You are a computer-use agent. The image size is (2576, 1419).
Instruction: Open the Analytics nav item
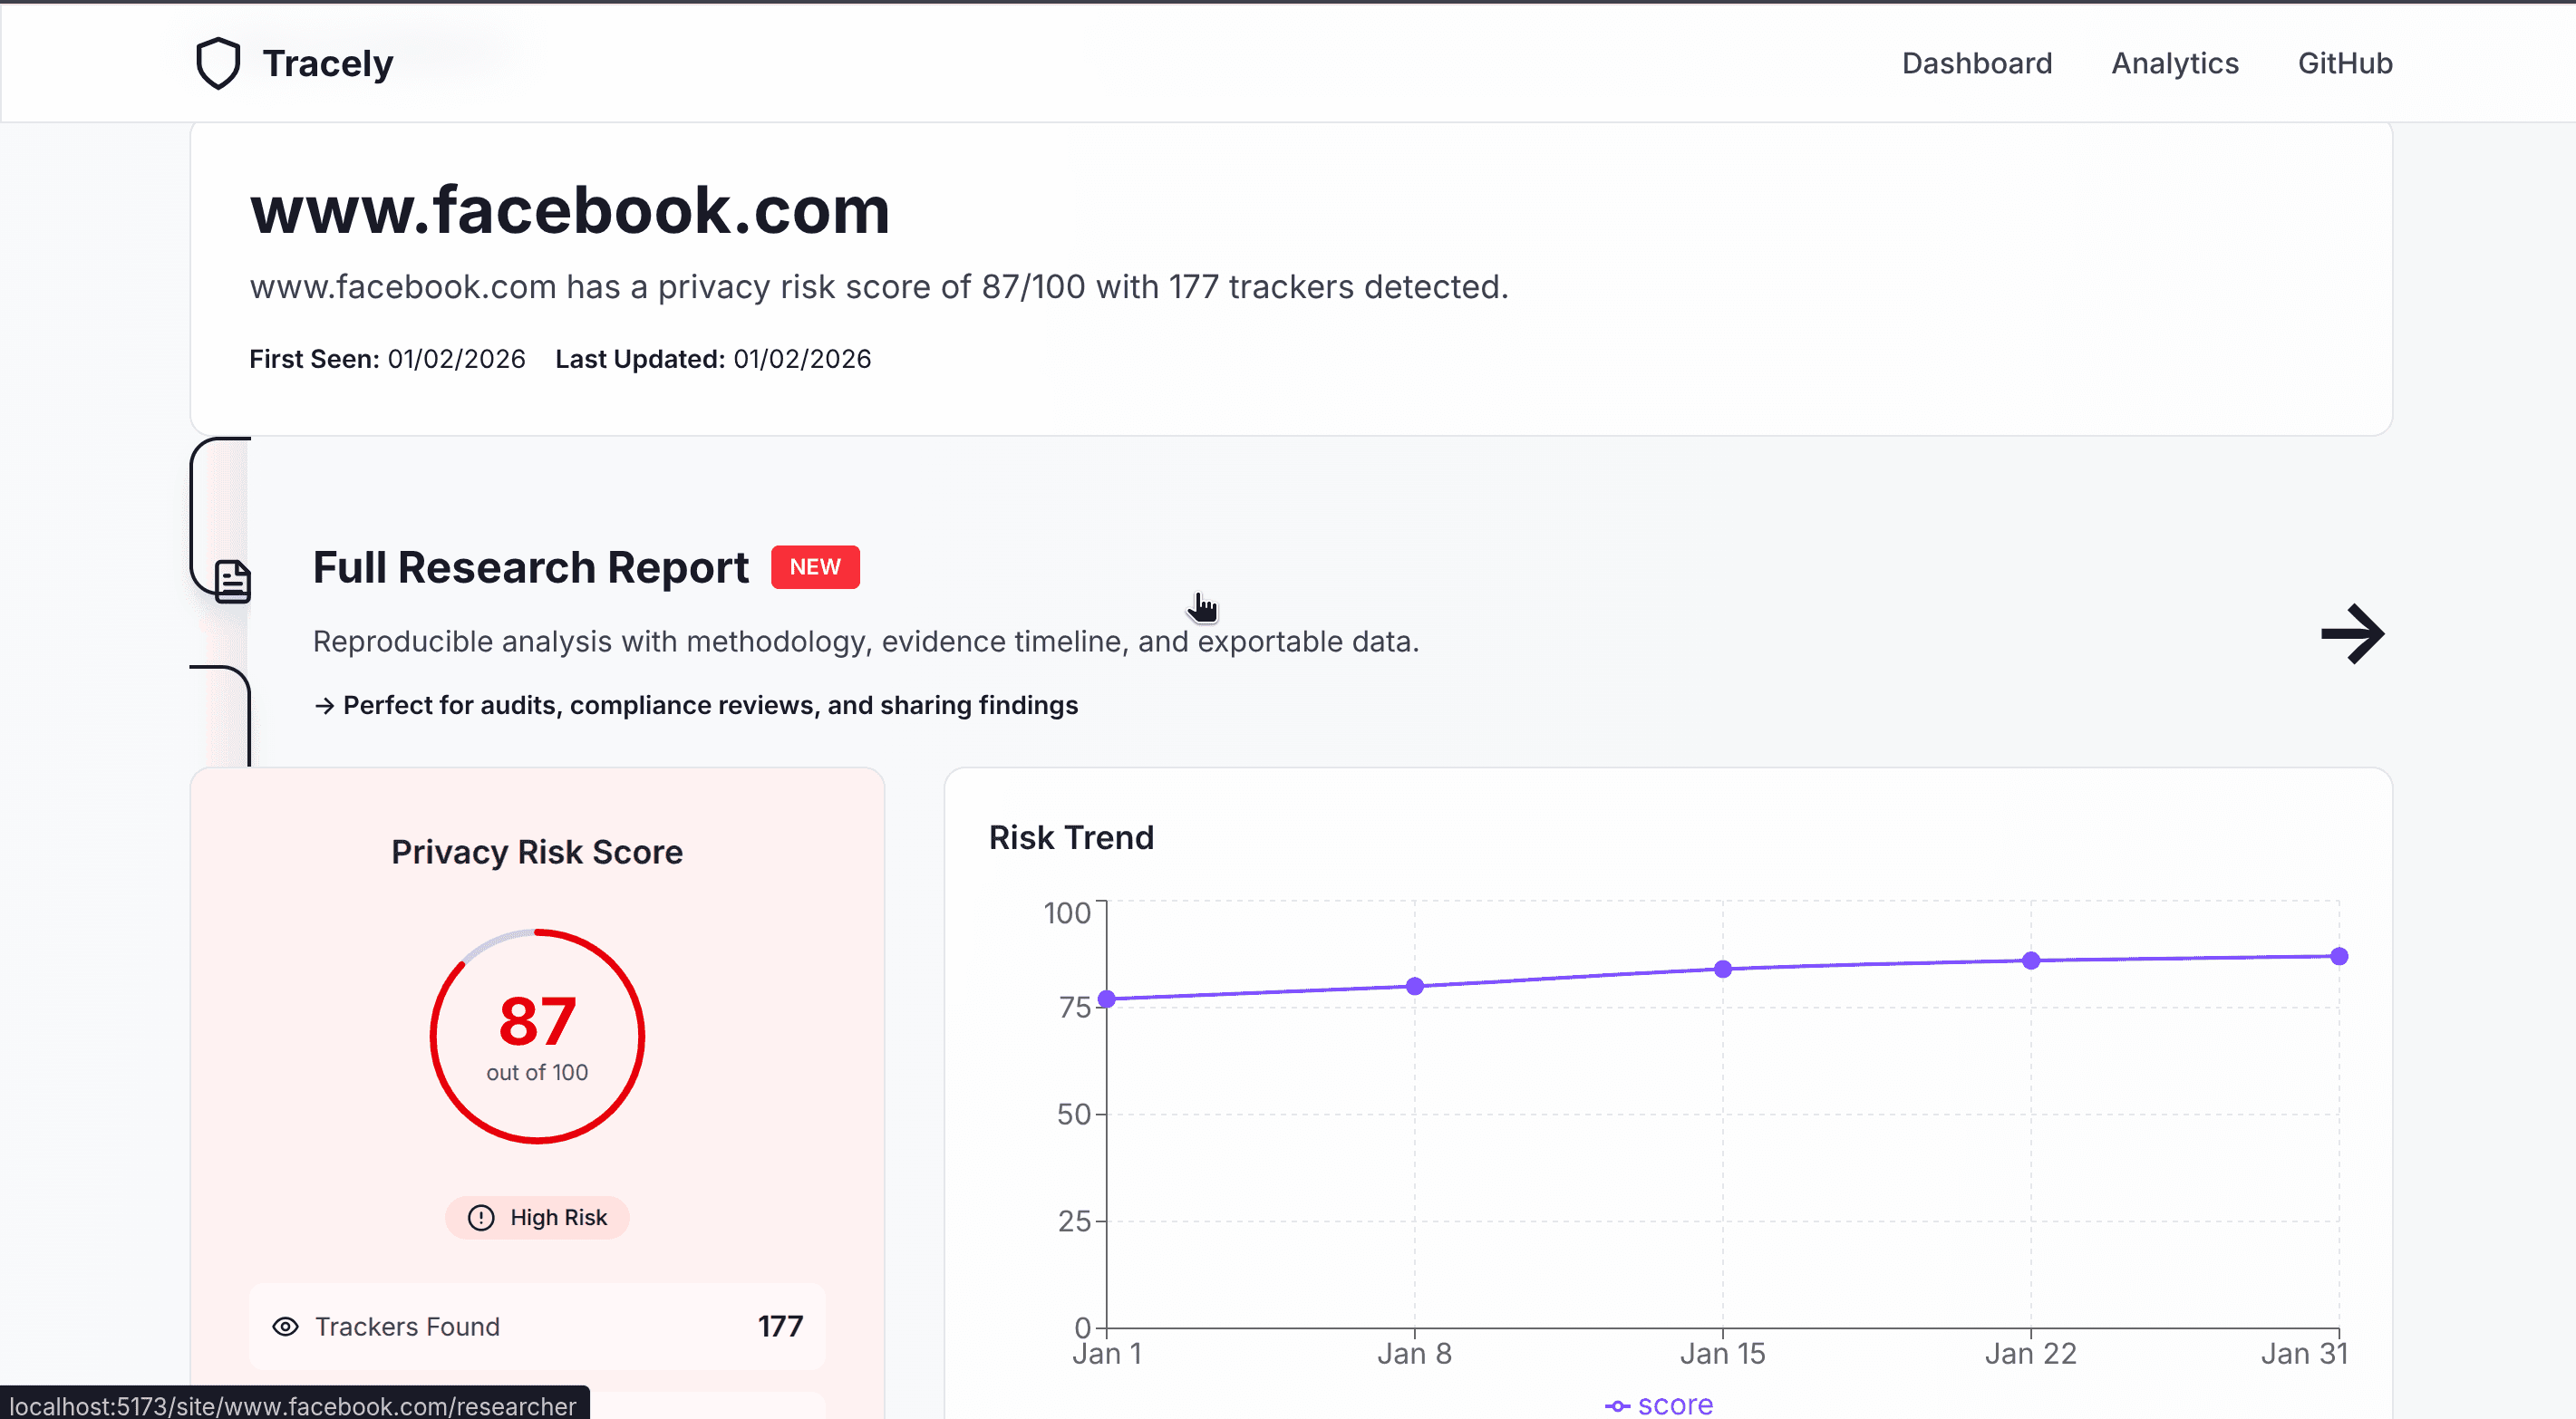coord(2174,63)
